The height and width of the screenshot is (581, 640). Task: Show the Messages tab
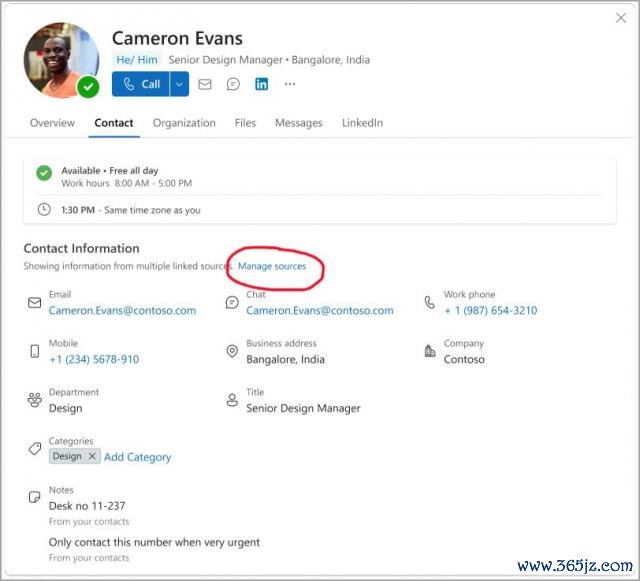pyautogui.click(x=299, y=123)
